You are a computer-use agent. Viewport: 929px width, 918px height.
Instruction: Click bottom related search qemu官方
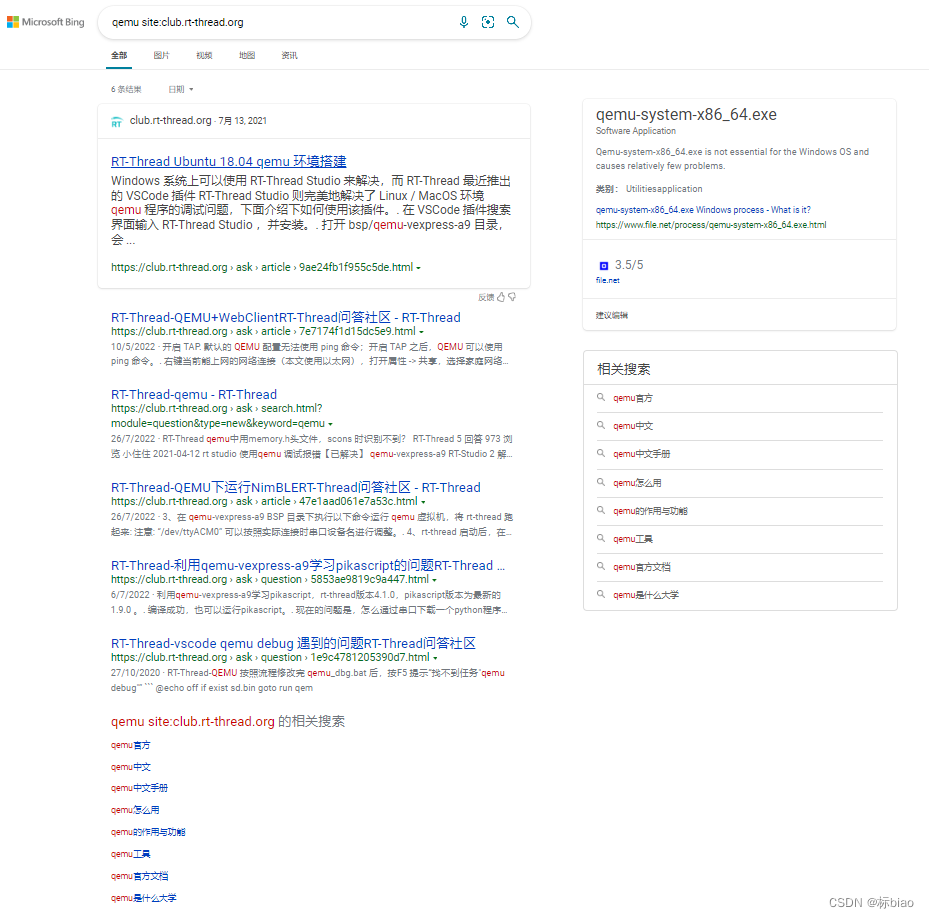[x=130, y=745]
